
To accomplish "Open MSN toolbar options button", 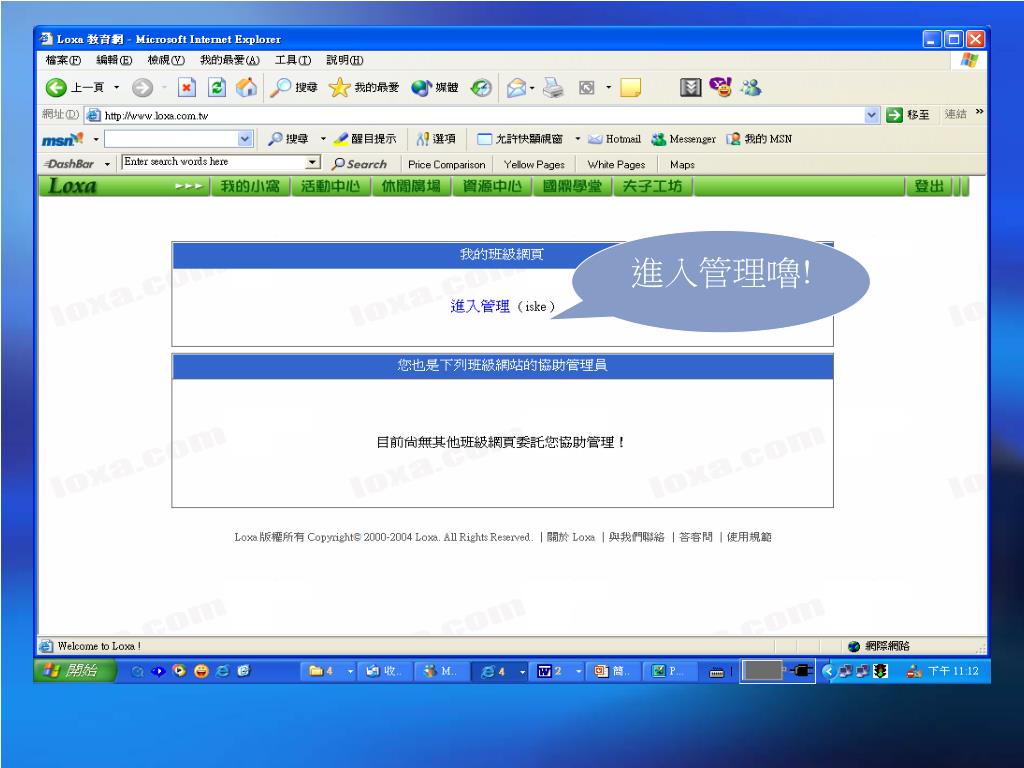I will [436, 139].
